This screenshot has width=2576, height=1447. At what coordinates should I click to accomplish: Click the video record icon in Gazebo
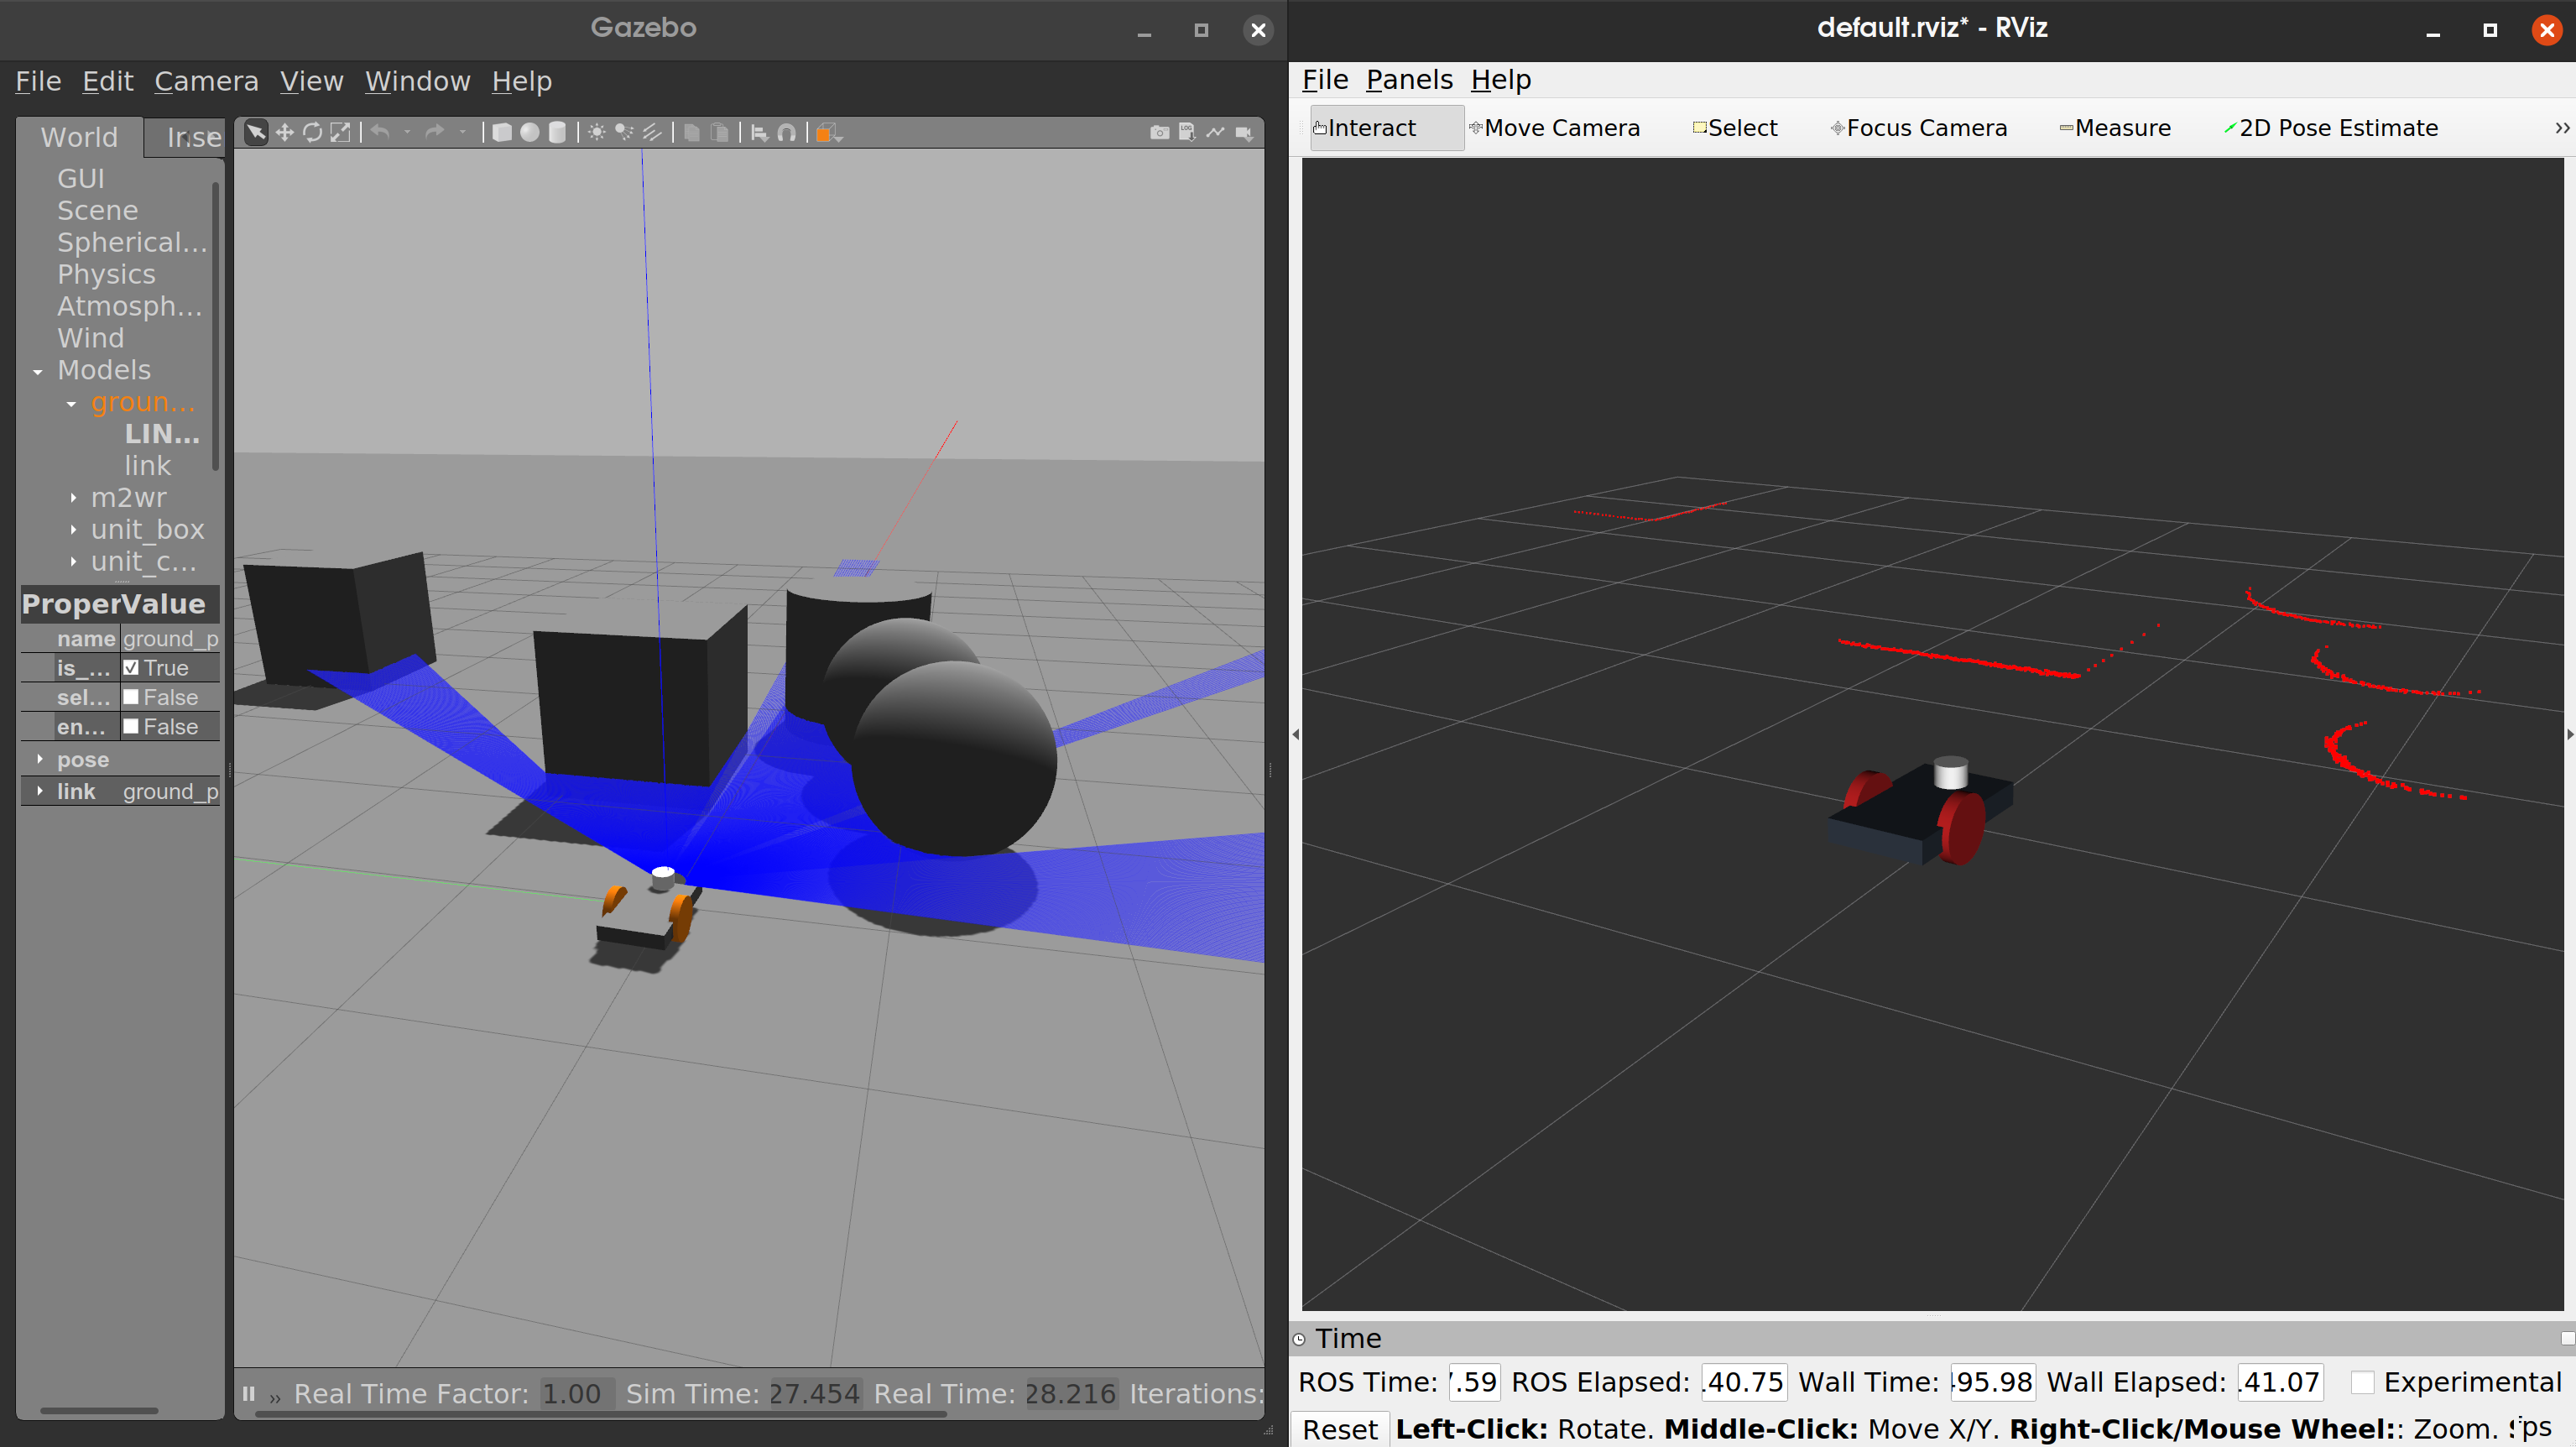[x=1244, y=132]
